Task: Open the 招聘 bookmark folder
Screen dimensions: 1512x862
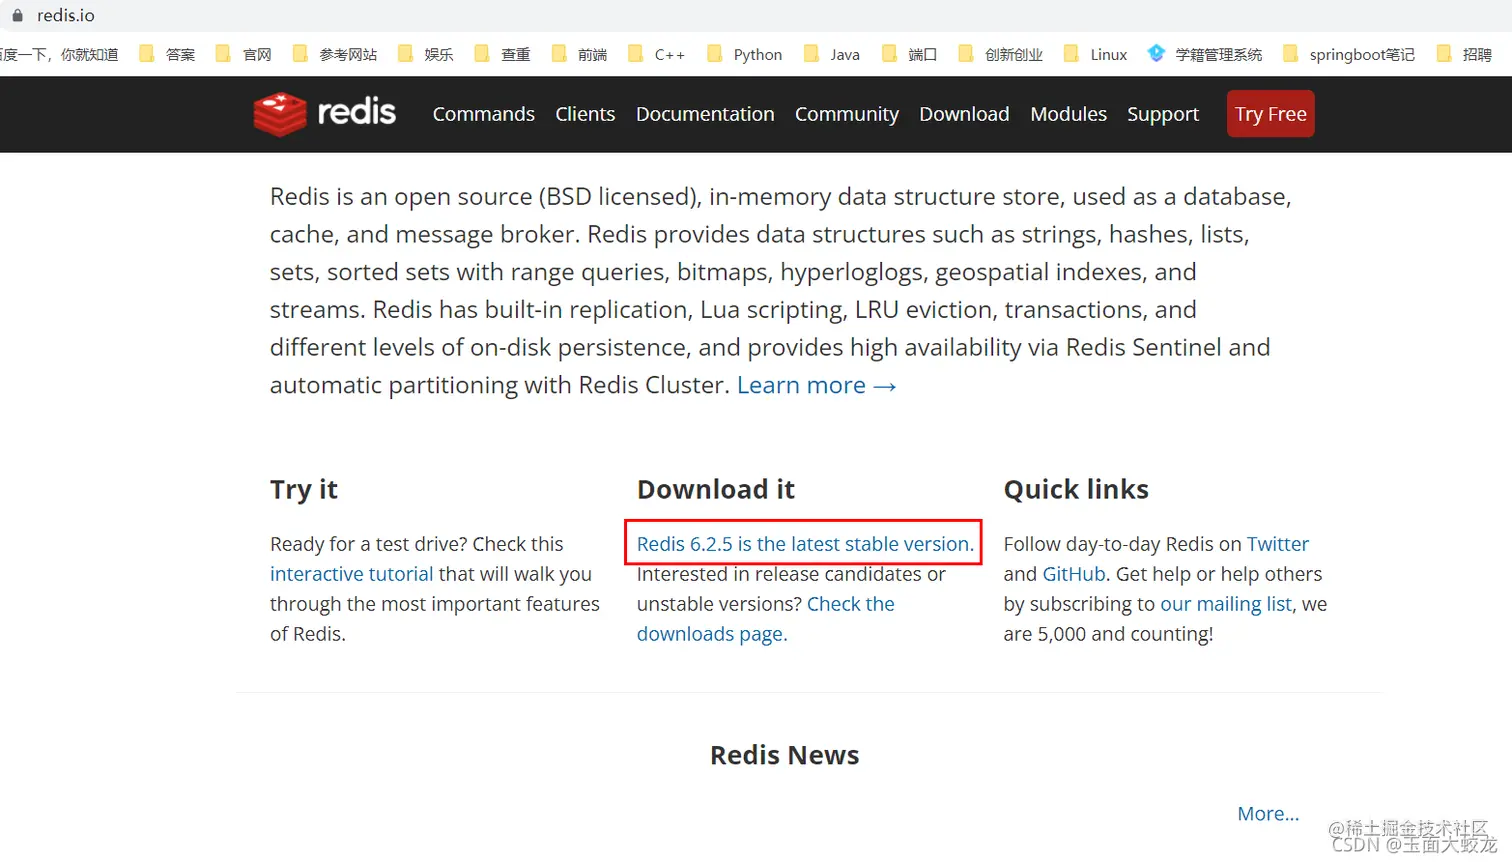Action: click(1464, 54)
